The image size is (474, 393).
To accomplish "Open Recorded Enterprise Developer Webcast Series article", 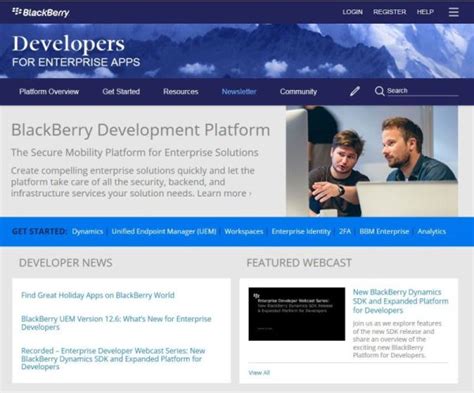I will 113,359.
